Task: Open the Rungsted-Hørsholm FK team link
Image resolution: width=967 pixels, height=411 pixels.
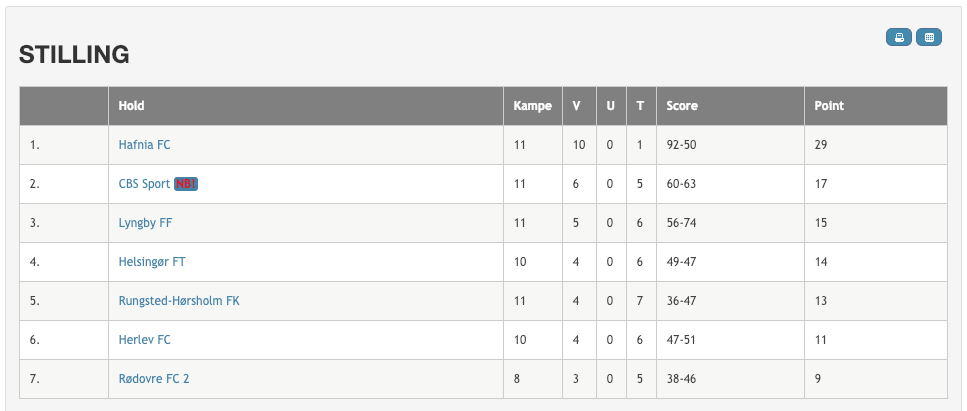Action: coord(179,301)
